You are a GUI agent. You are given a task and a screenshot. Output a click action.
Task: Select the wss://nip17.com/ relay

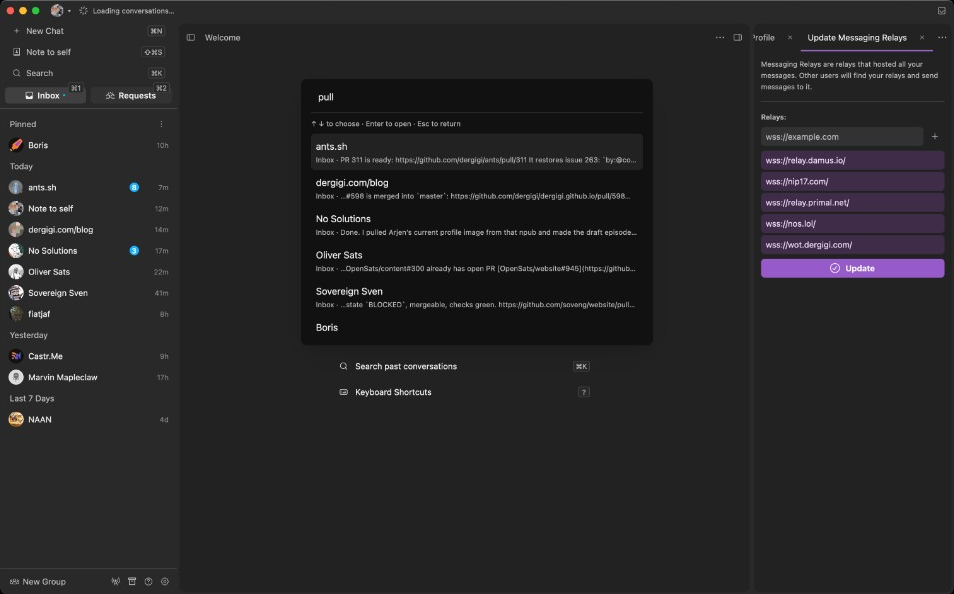click(852, 182)
